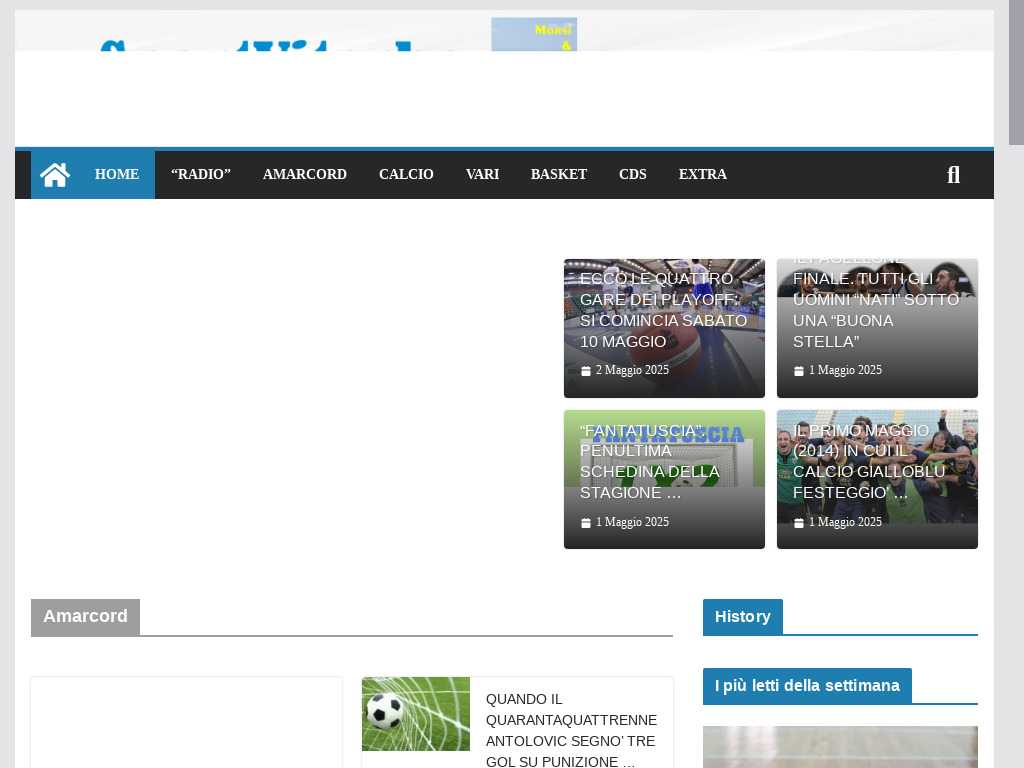Go to AMARCORD section in menu
The image size is (1024, 768).
(305, 174)
